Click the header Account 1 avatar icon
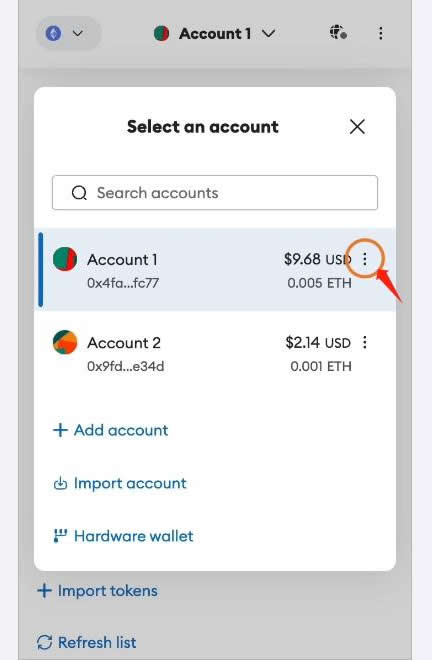Screen dimensions: 432x660 pos(162,33)
